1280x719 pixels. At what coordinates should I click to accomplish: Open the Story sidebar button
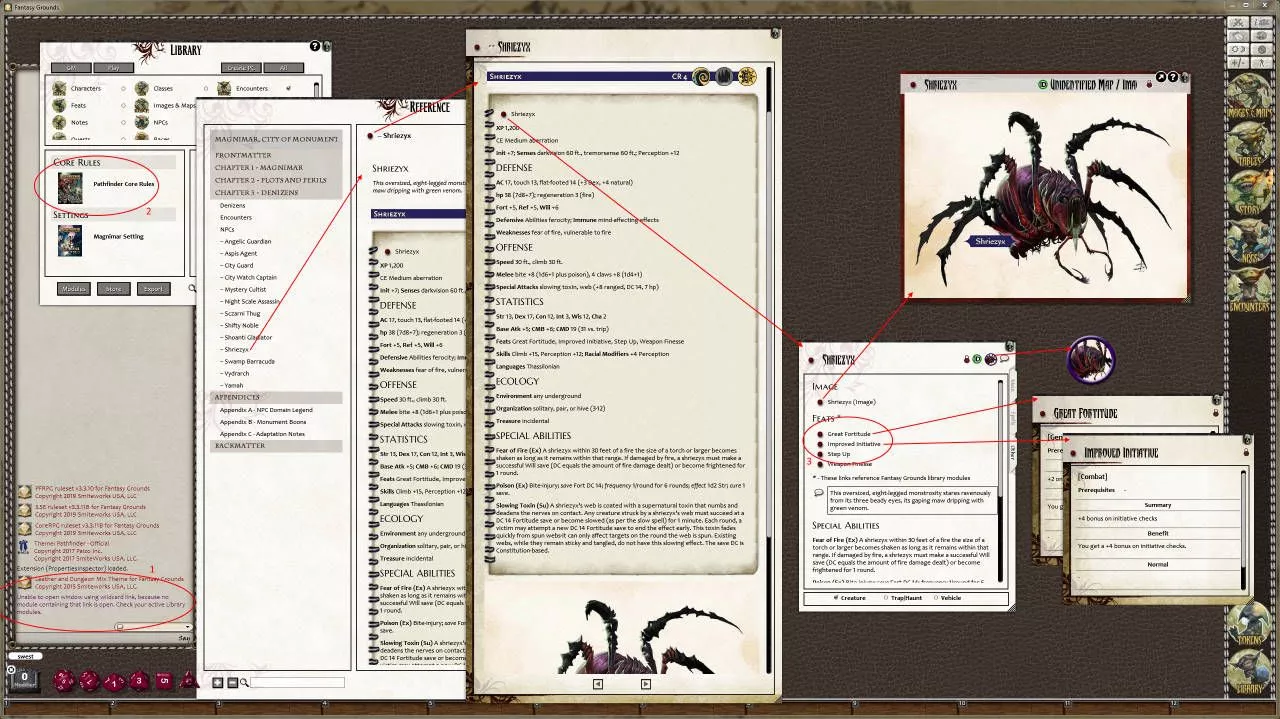point(1248,190)
